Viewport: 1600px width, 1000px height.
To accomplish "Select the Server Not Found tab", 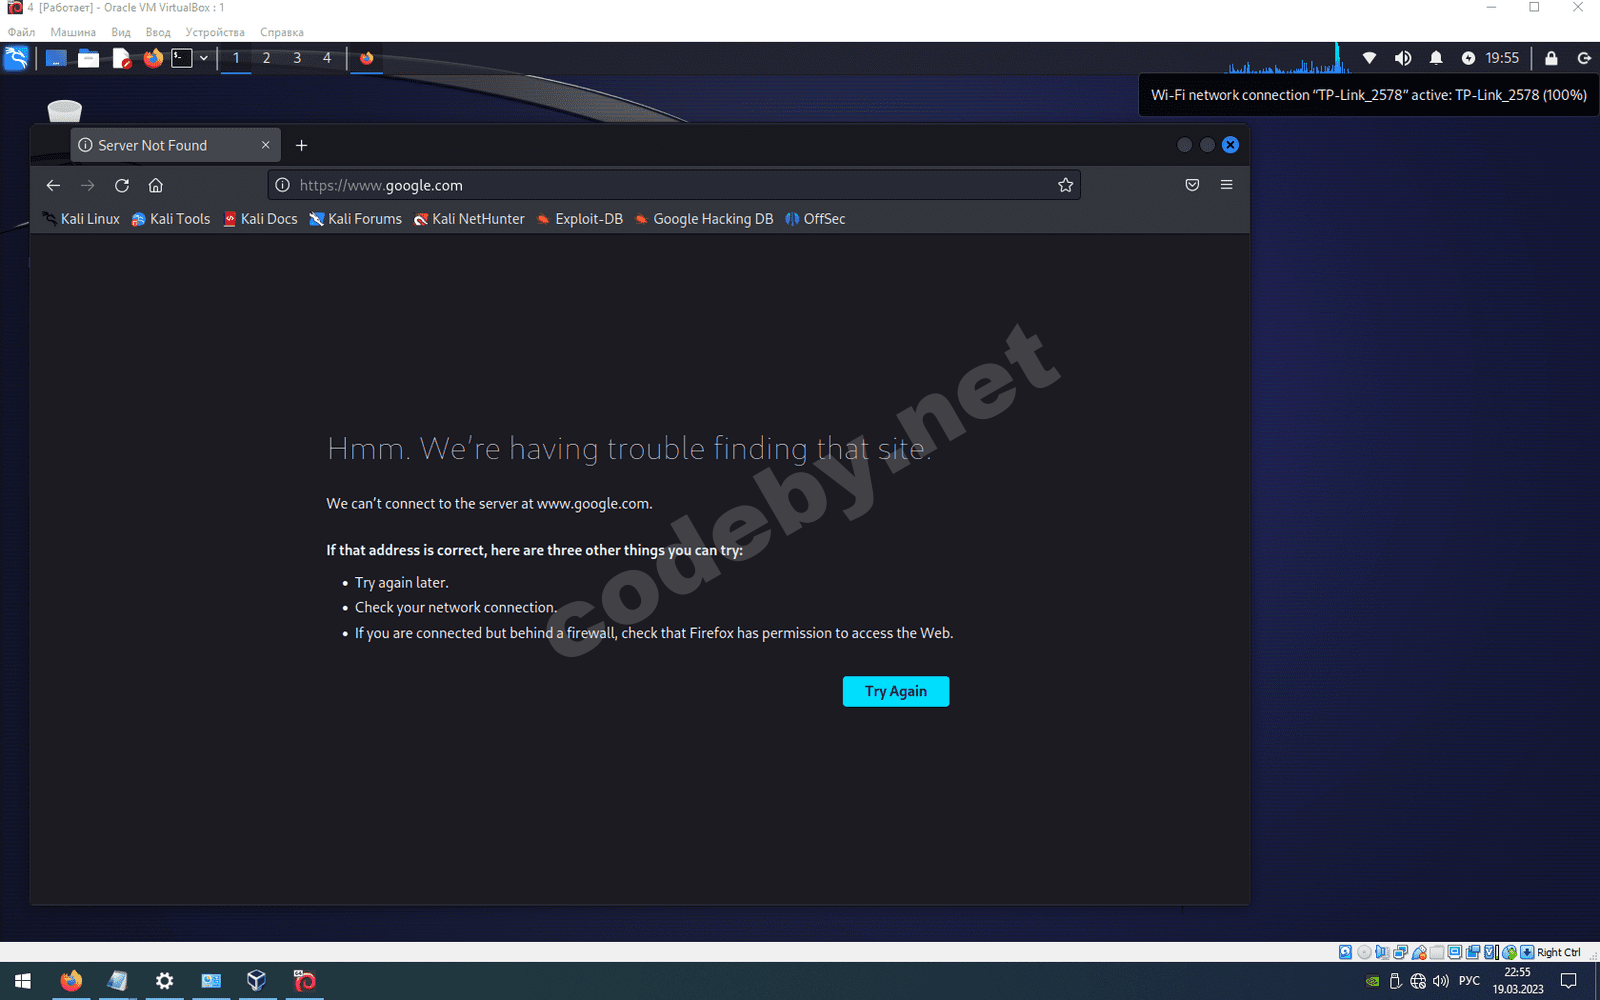I will [x=175, y=145].
